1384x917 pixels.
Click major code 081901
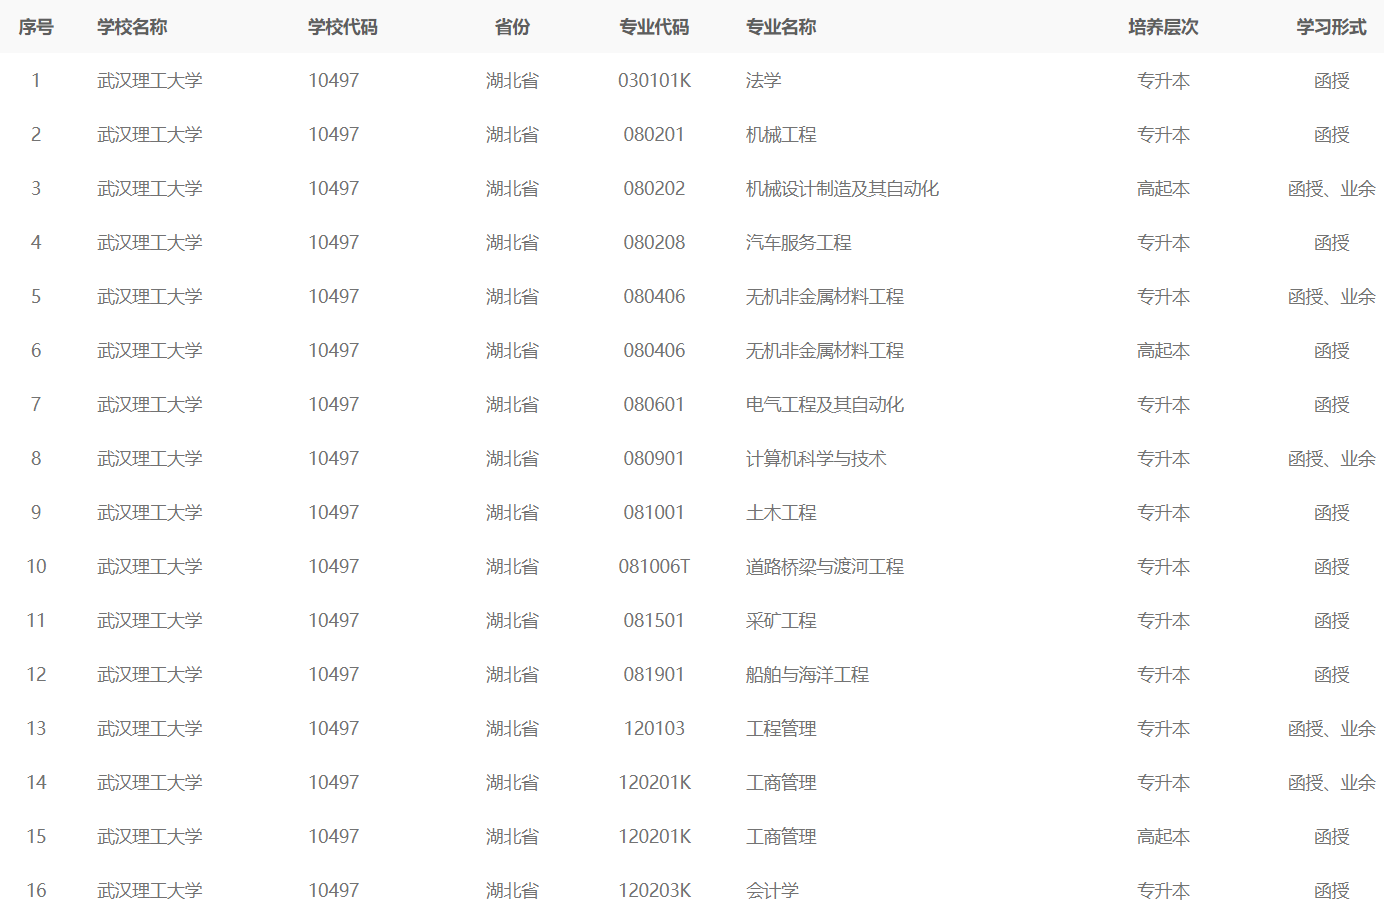click(x=654, y=675)
